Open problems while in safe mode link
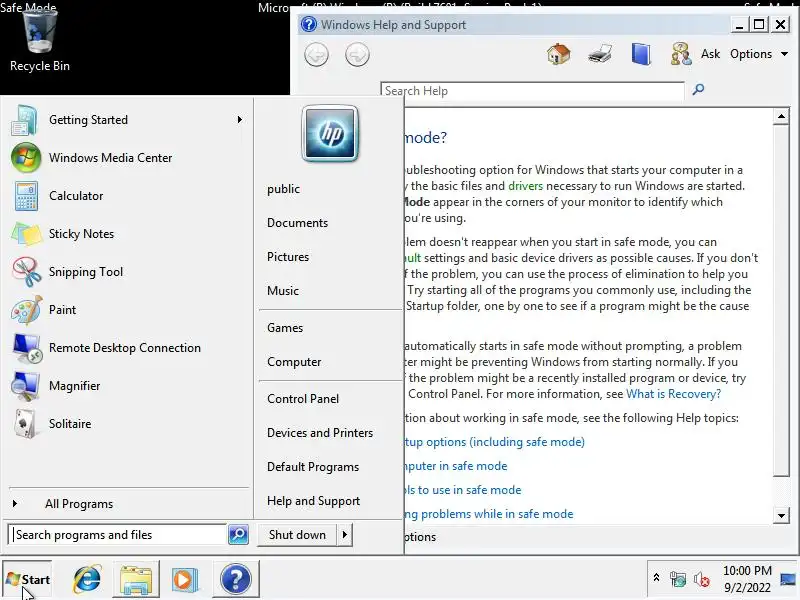 (x=489, y=514)
